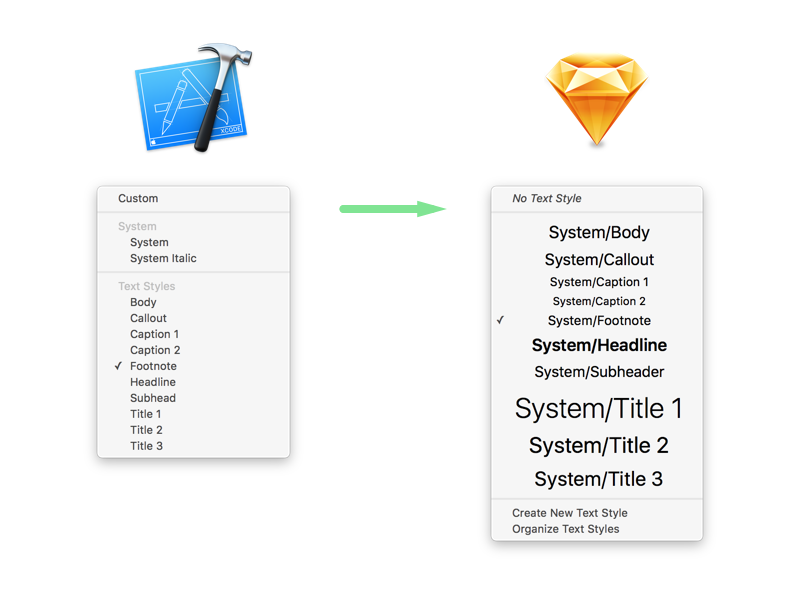Image resolution: width=800 pixels, height=600 pixels.
Task: Uncheck the "Footnote" text style
Action: pos(153,366)
